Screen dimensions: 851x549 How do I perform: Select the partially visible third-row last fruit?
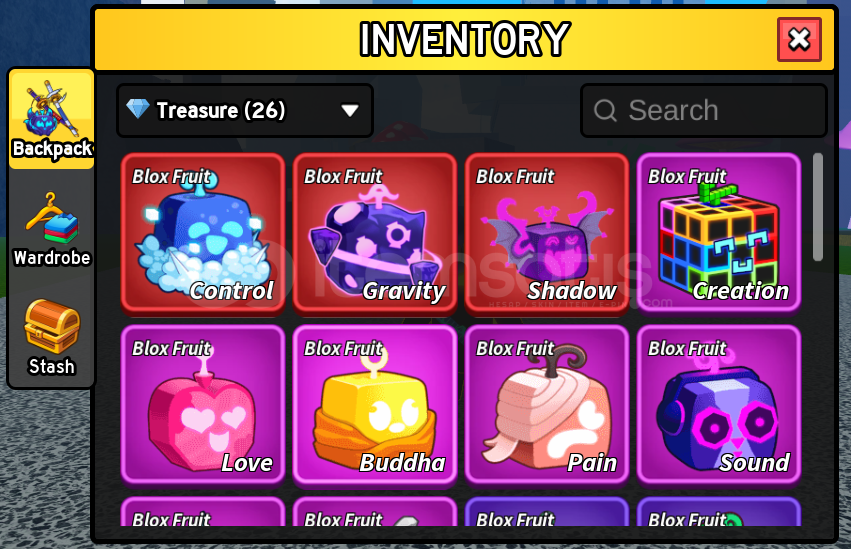point(719,512)
